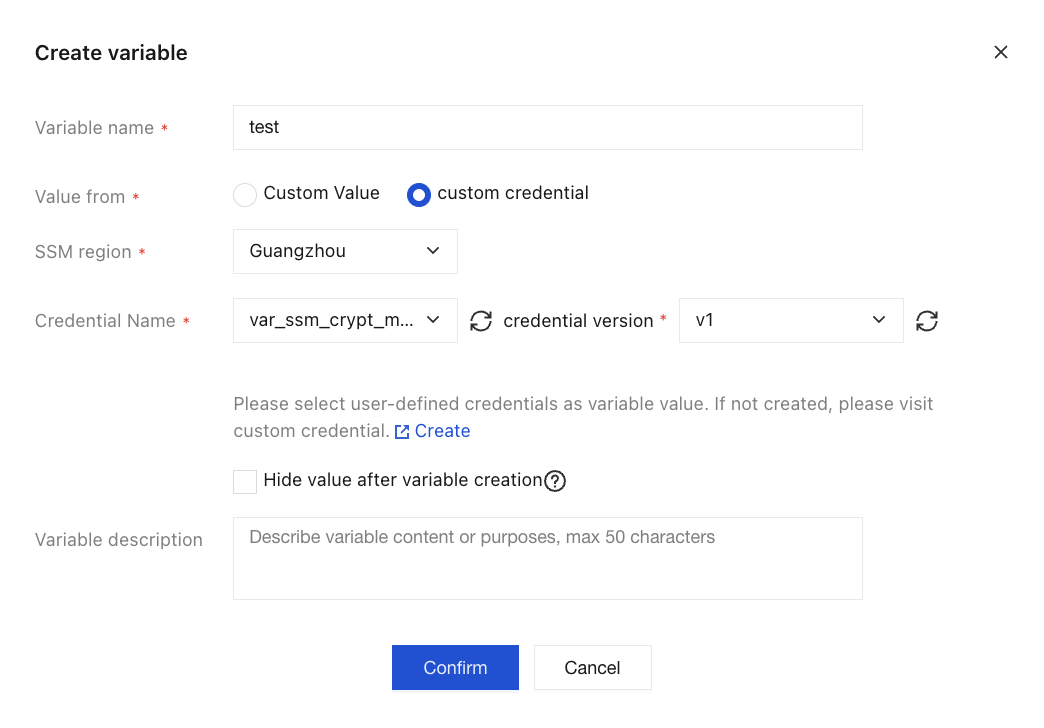This screenshot has height=728, width=1044.
Task: Close the Create variable dialog
Action: click(x=1000, y=52)
